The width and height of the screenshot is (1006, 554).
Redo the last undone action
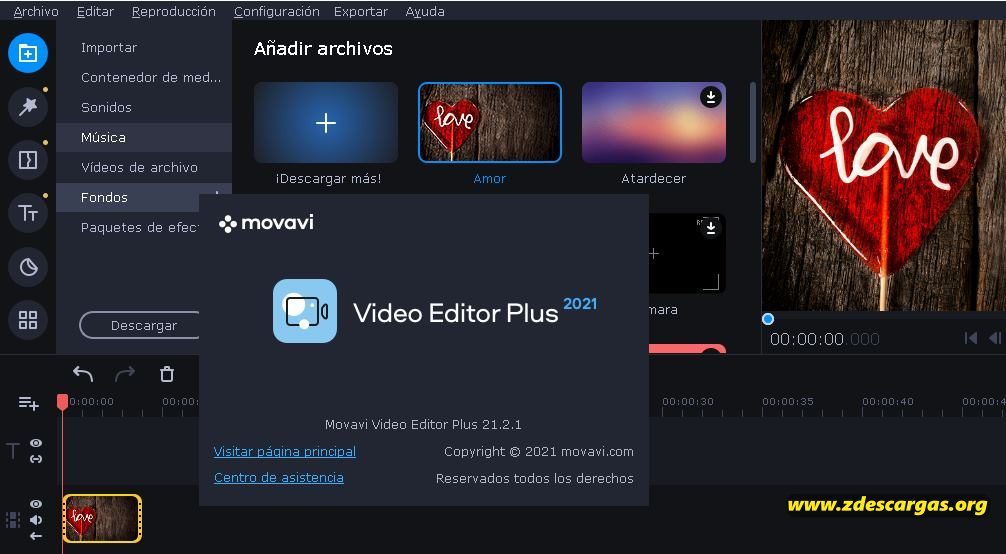pyautogui.click(x=124, y=374)
